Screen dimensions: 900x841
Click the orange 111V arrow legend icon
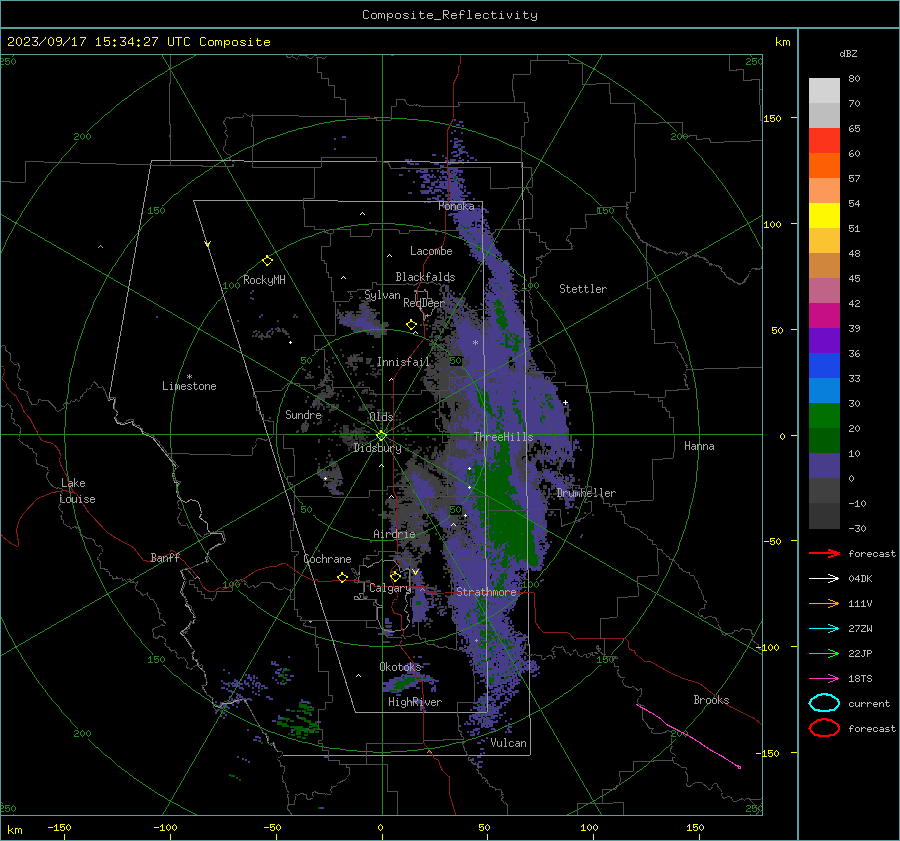click(x=824, y=603)
